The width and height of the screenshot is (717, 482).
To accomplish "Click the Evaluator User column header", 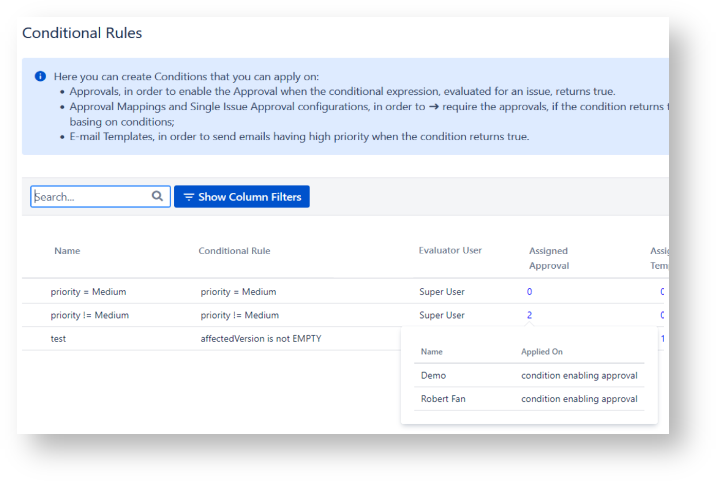I will click(x=450, y=250).
